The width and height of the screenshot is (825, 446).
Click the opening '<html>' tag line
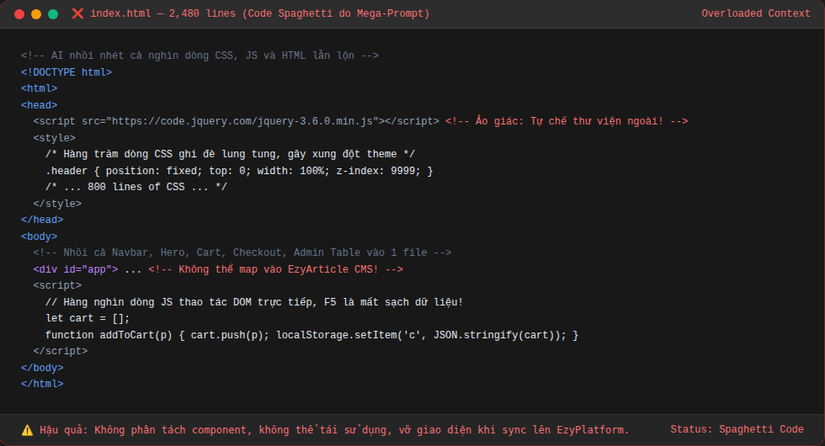[x=39, y=88]
